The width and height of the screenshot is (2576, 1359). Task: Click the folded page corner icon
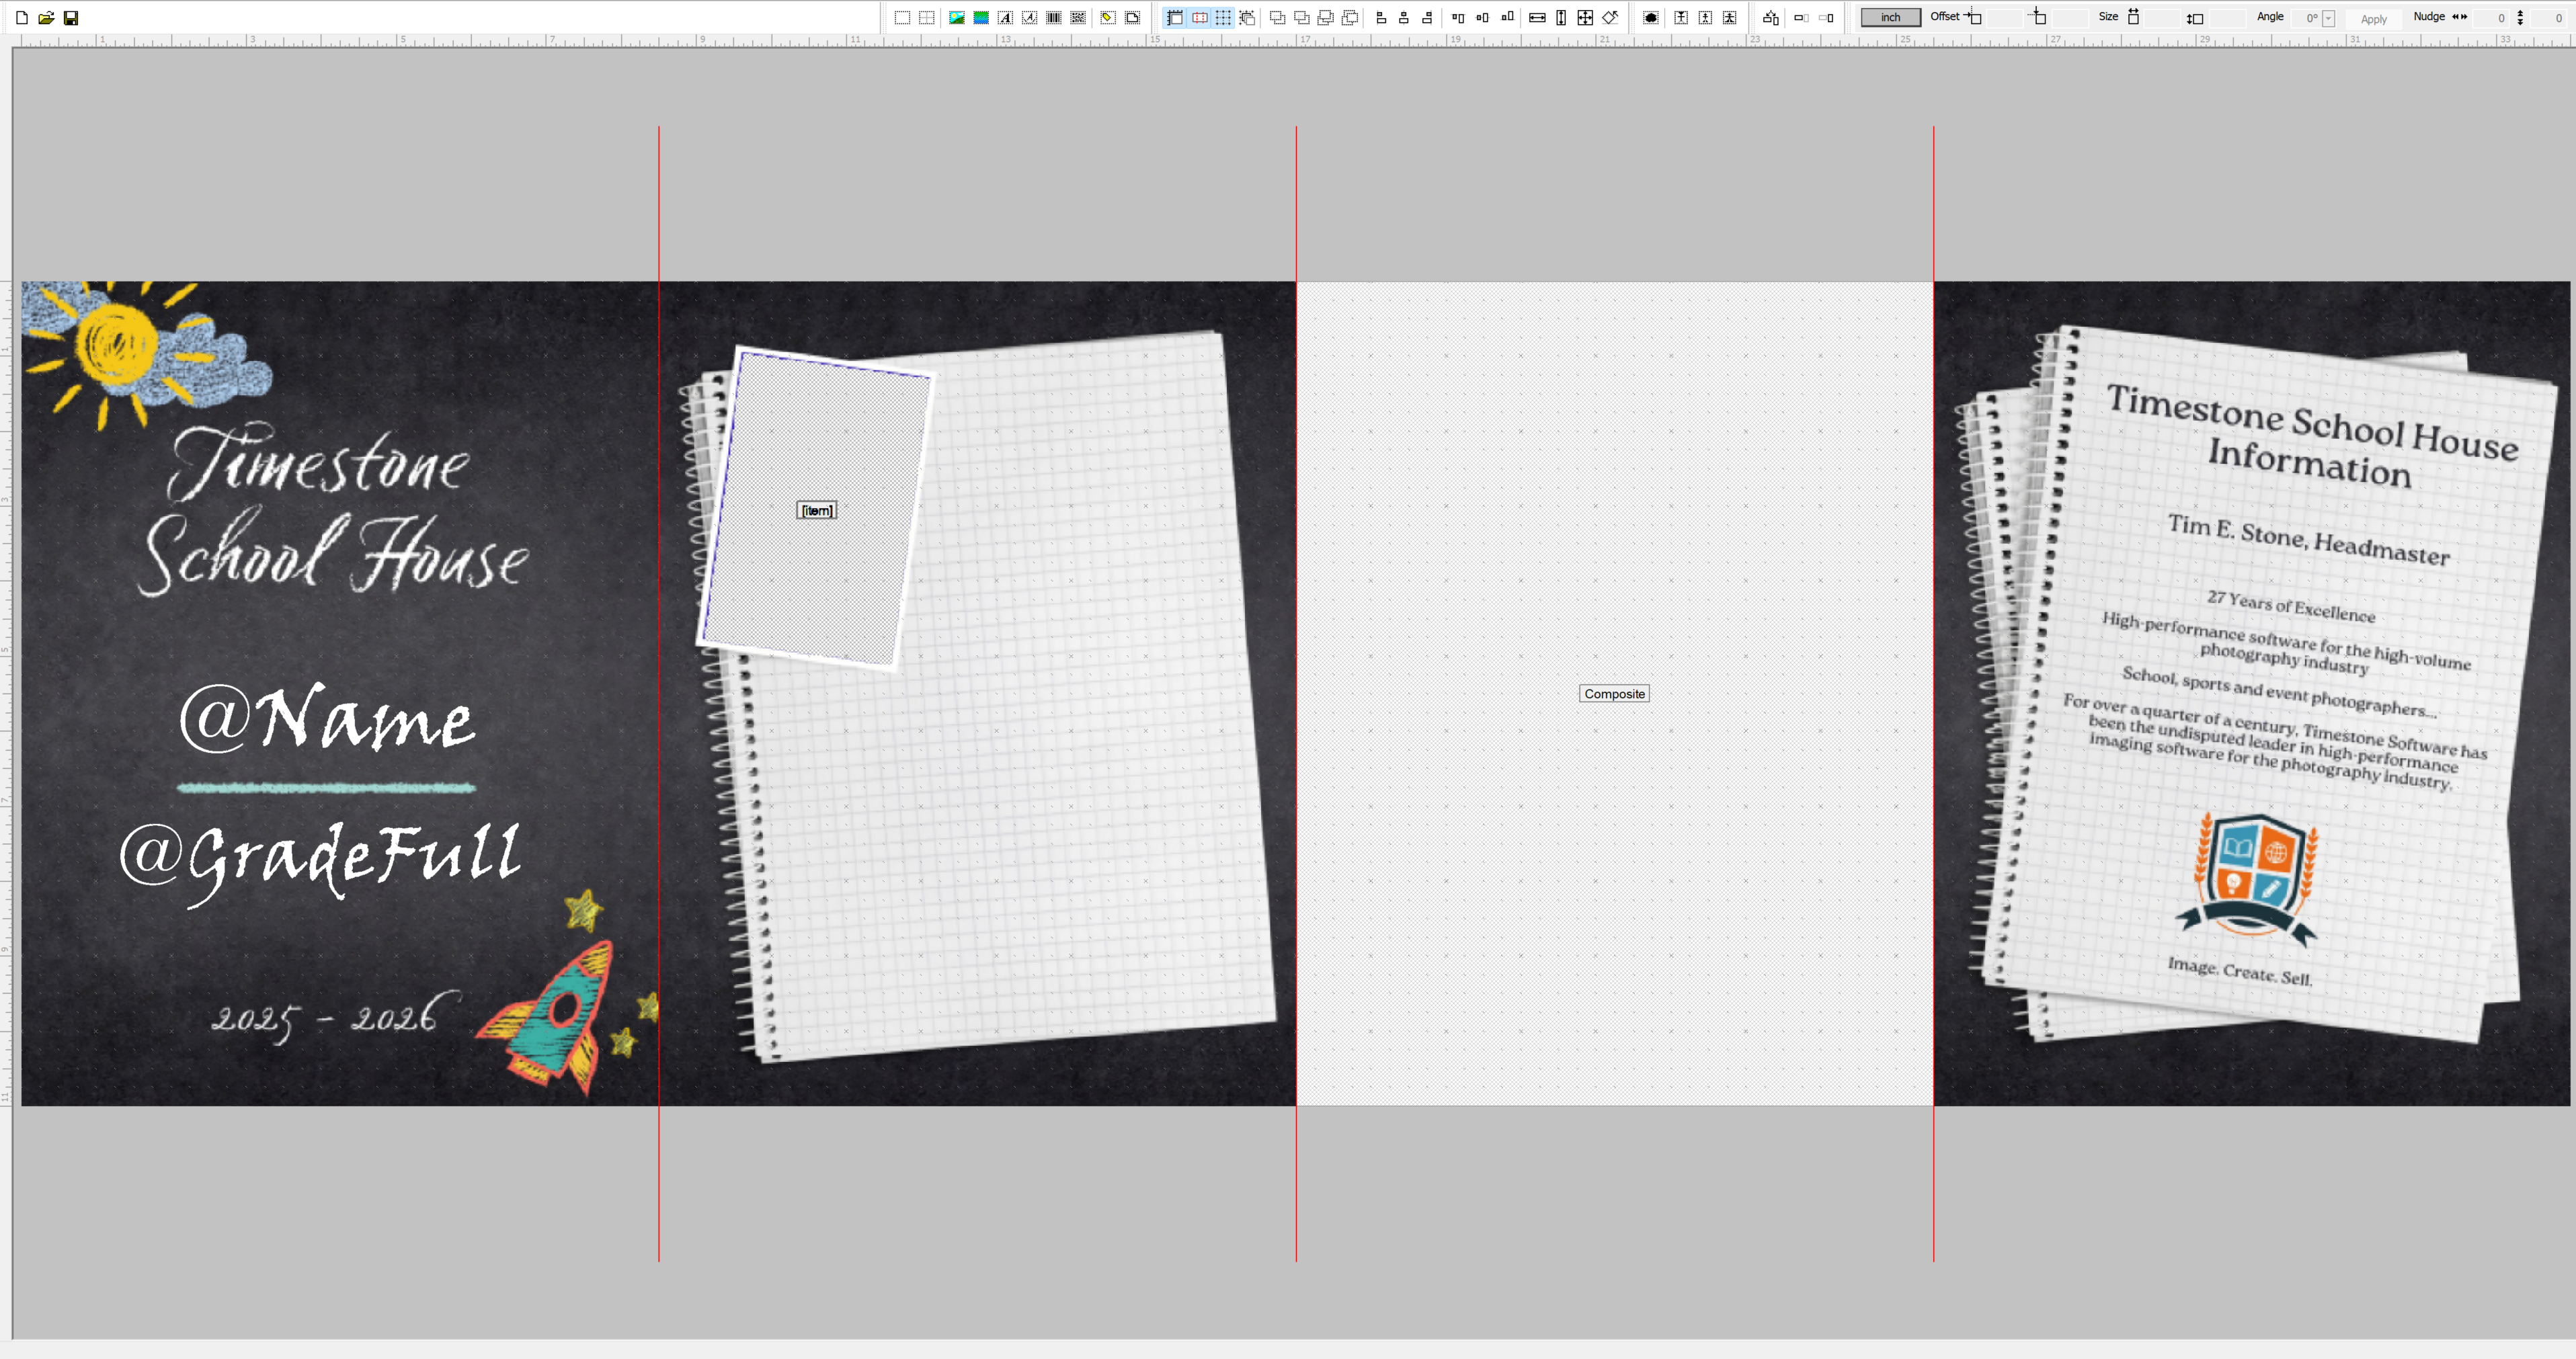(1132, 17)
